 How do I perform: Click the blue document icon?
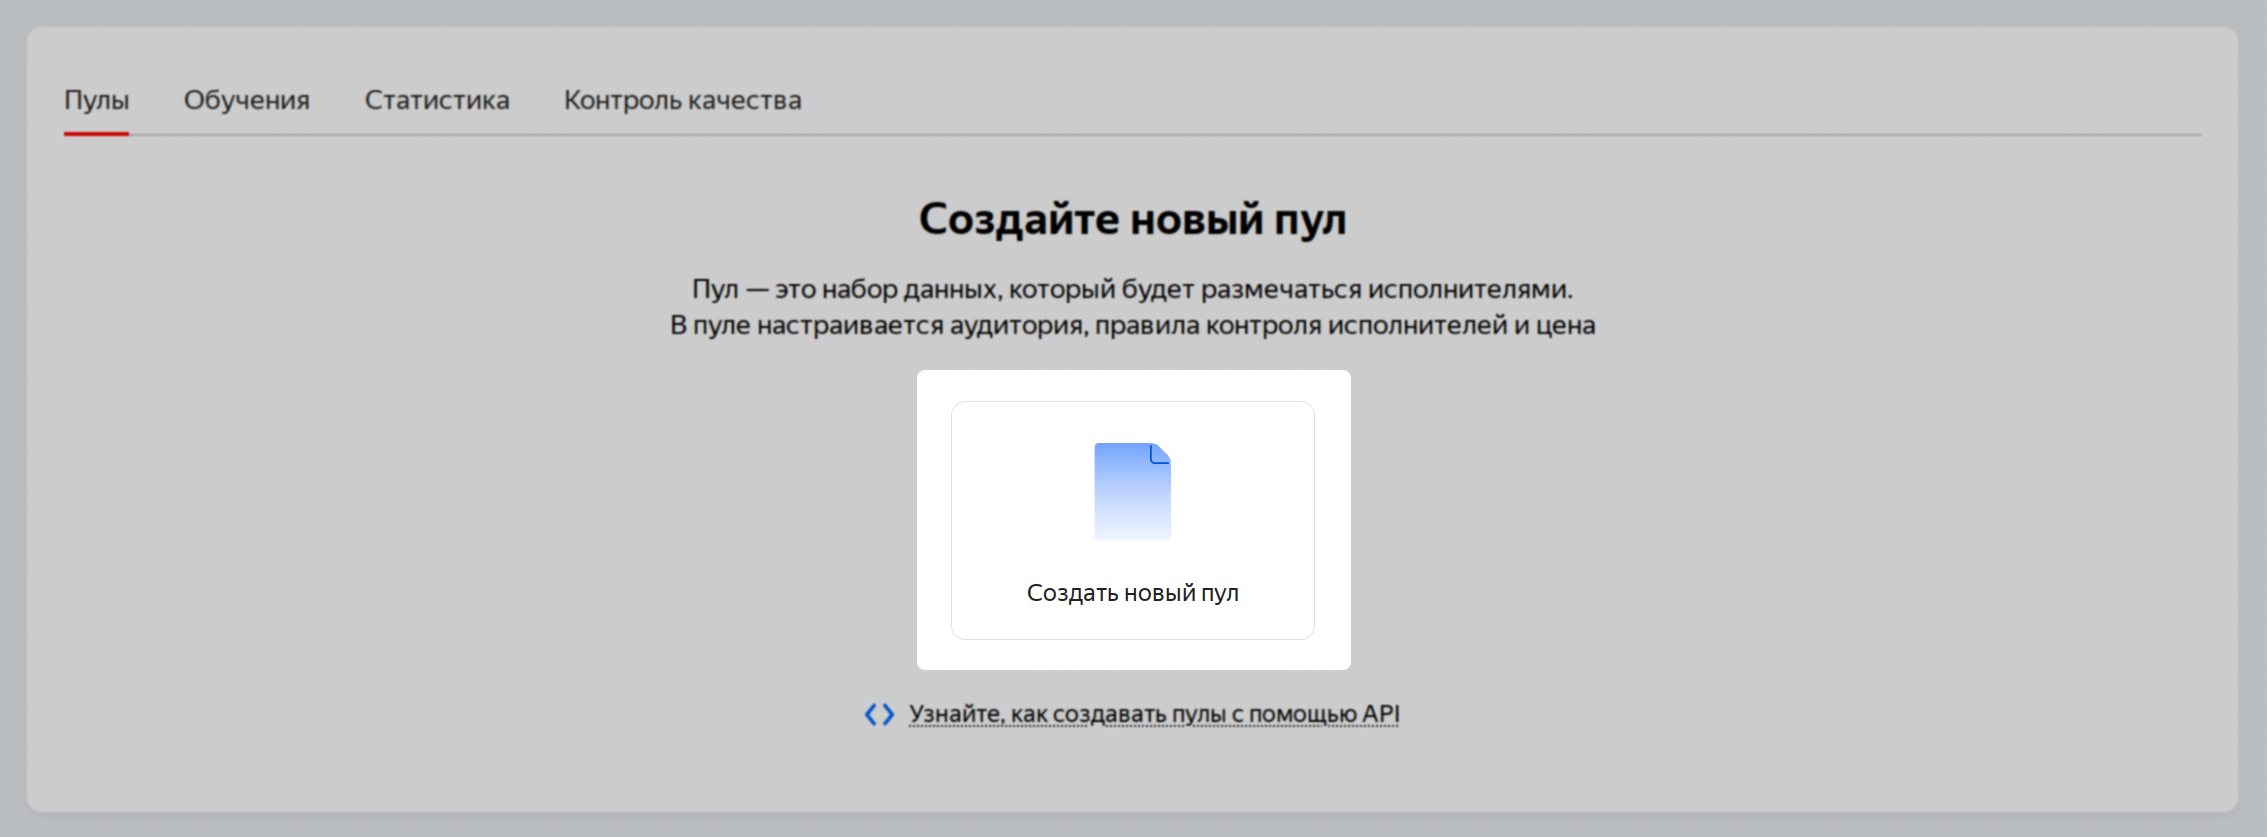[1132, 492]
